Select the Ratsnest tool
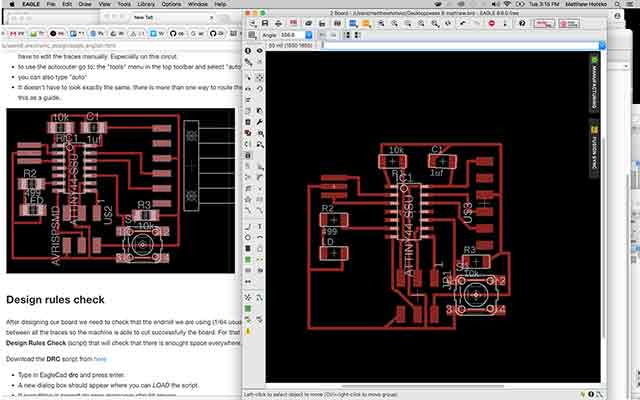 248,298
